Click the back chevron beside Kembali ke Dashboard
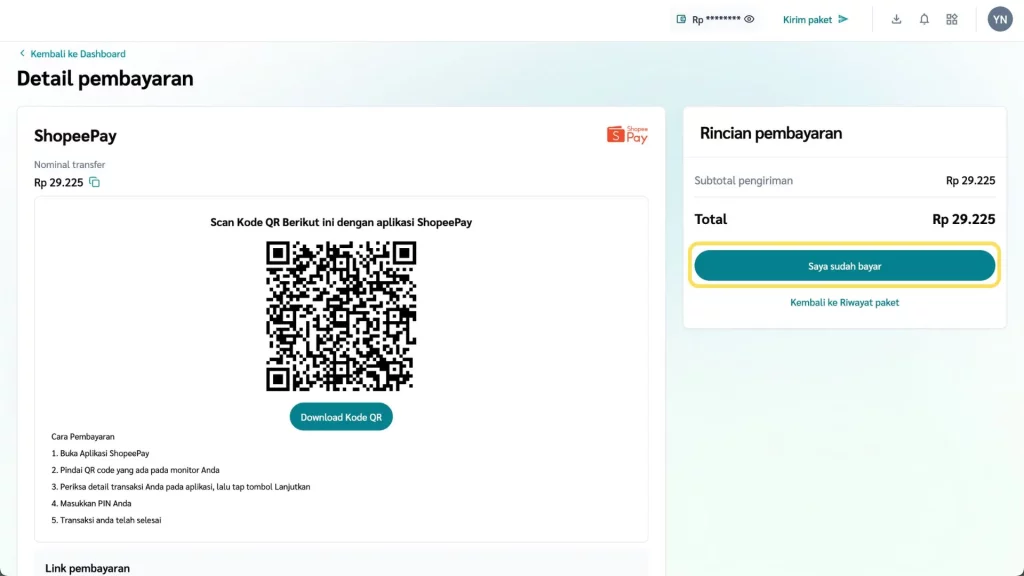The height and width of the screenshot is (576, 1024). (22, 54)
